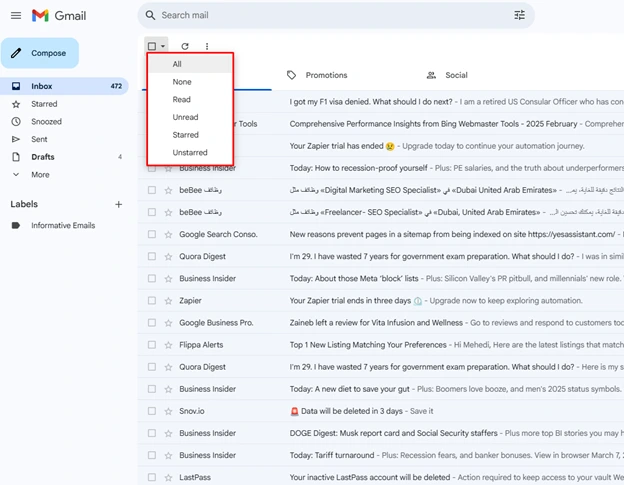This screenshot has height=485, width=624.
Task: Choose Read in the select dropdown
Action: [x=190, y=99]
